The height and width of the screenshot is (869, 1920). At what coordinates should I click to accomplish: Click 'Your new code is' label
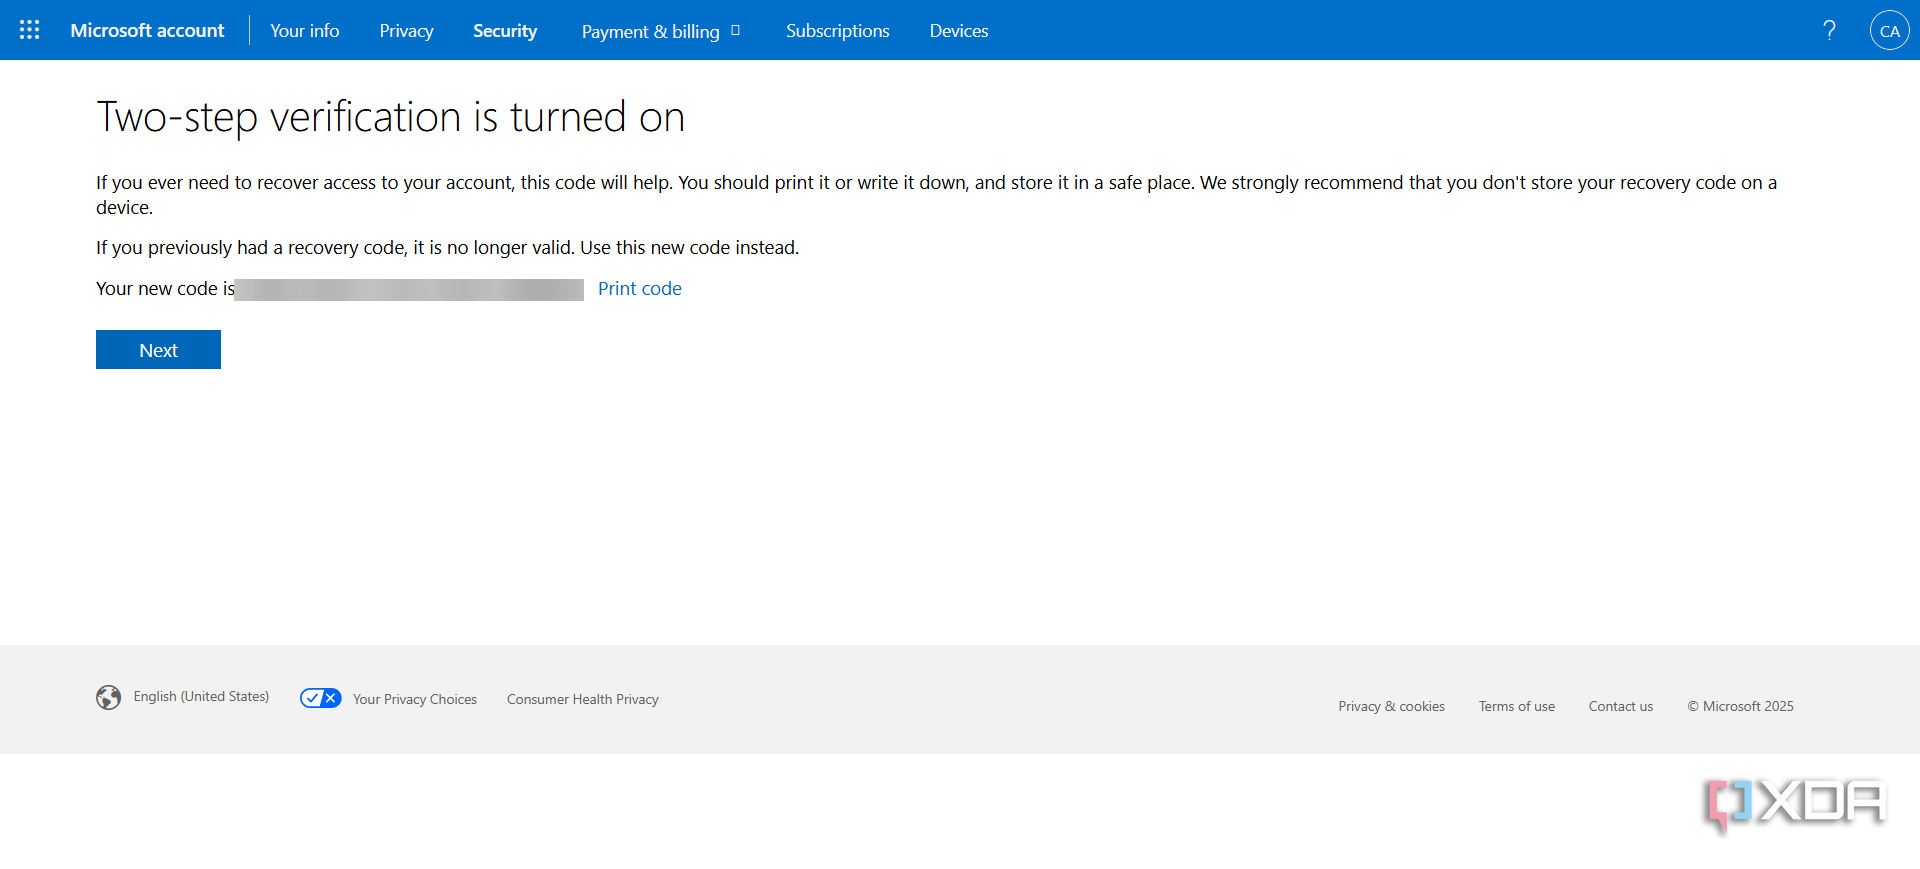pyautogui.click(x=165, y=288)
